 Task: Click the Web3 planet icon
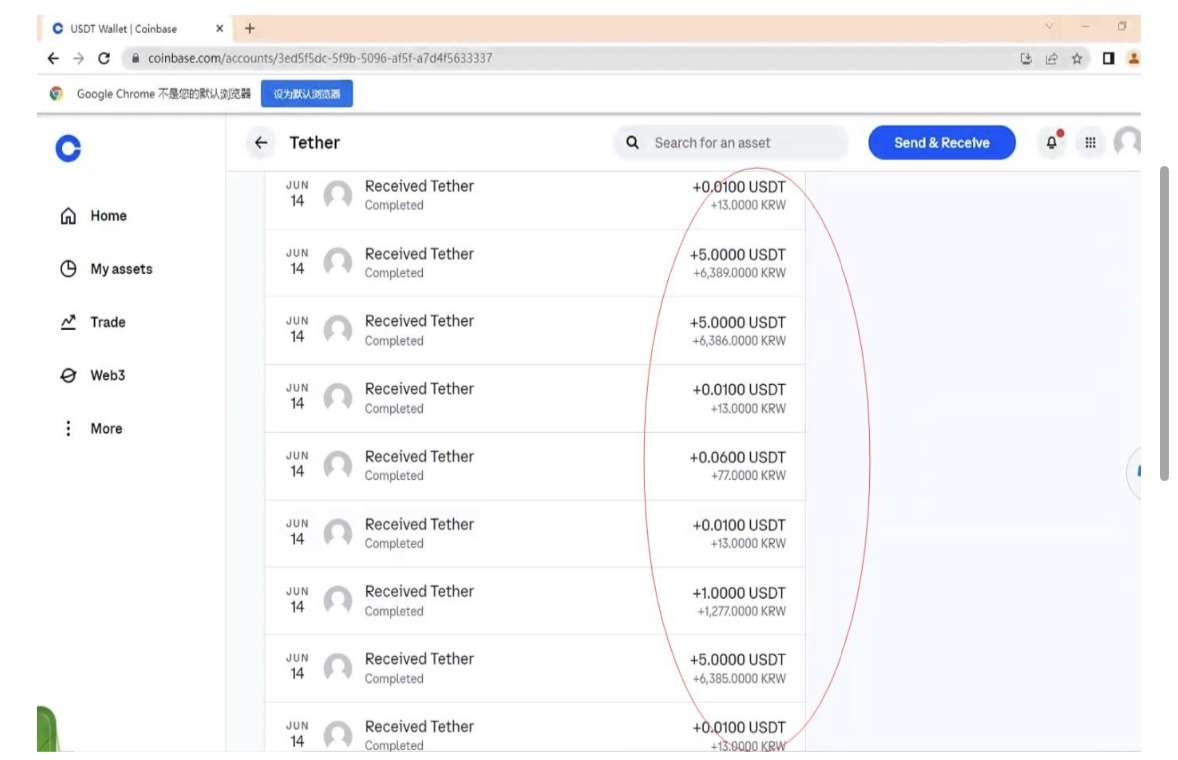pos(68,375)
